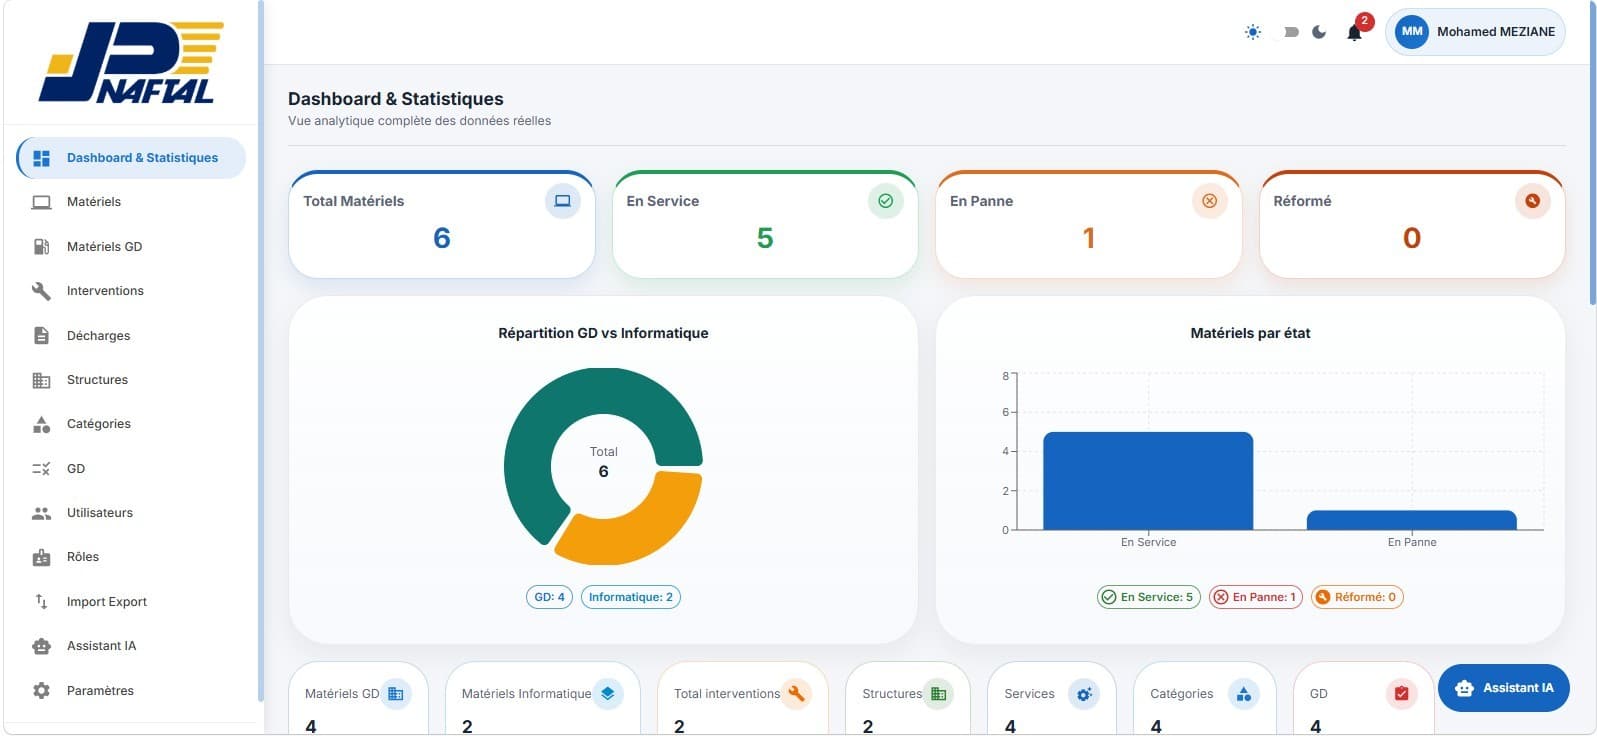
Task: Go to Matériels page
Action: point(131,202)
